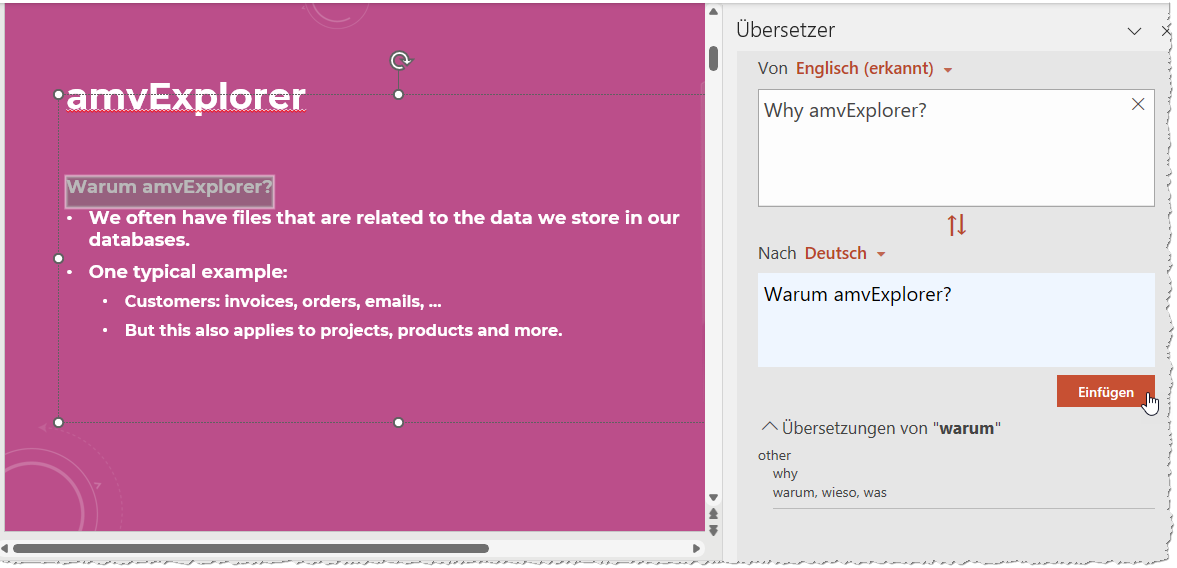Screen dimensions: 1177x568
Task: Click the horizontal scrollbar thumb
Action: (x=250, y=548)
